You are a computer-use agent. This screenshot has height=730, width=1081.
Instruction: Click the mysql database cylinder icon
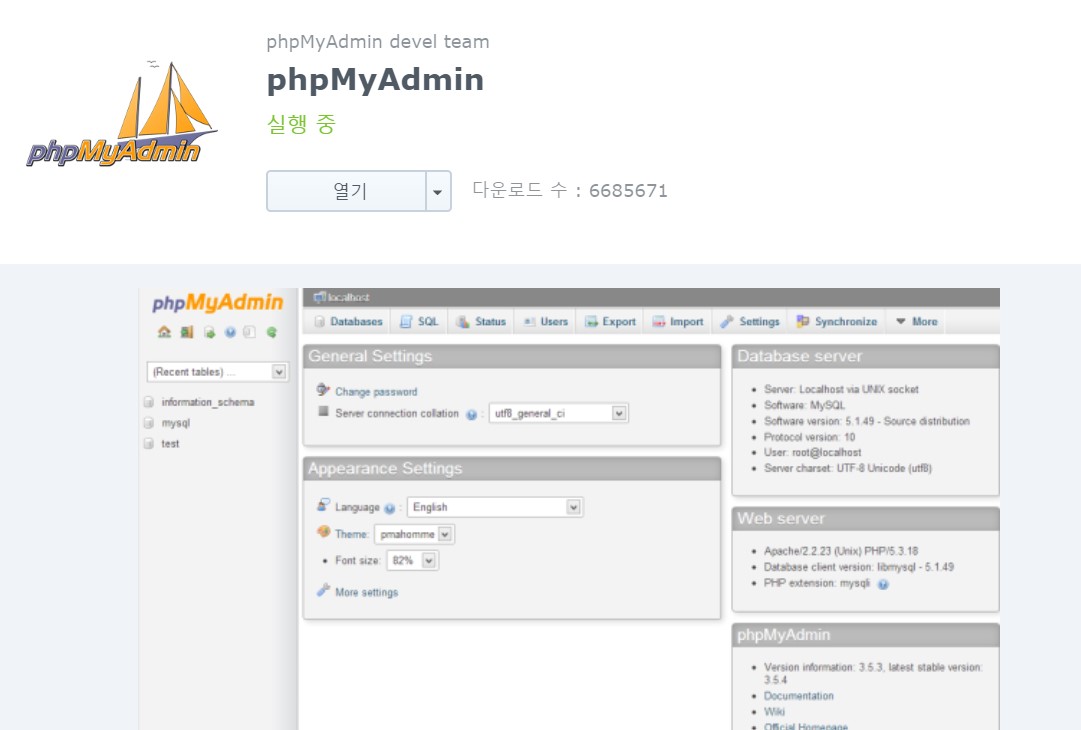click(149, 423)
